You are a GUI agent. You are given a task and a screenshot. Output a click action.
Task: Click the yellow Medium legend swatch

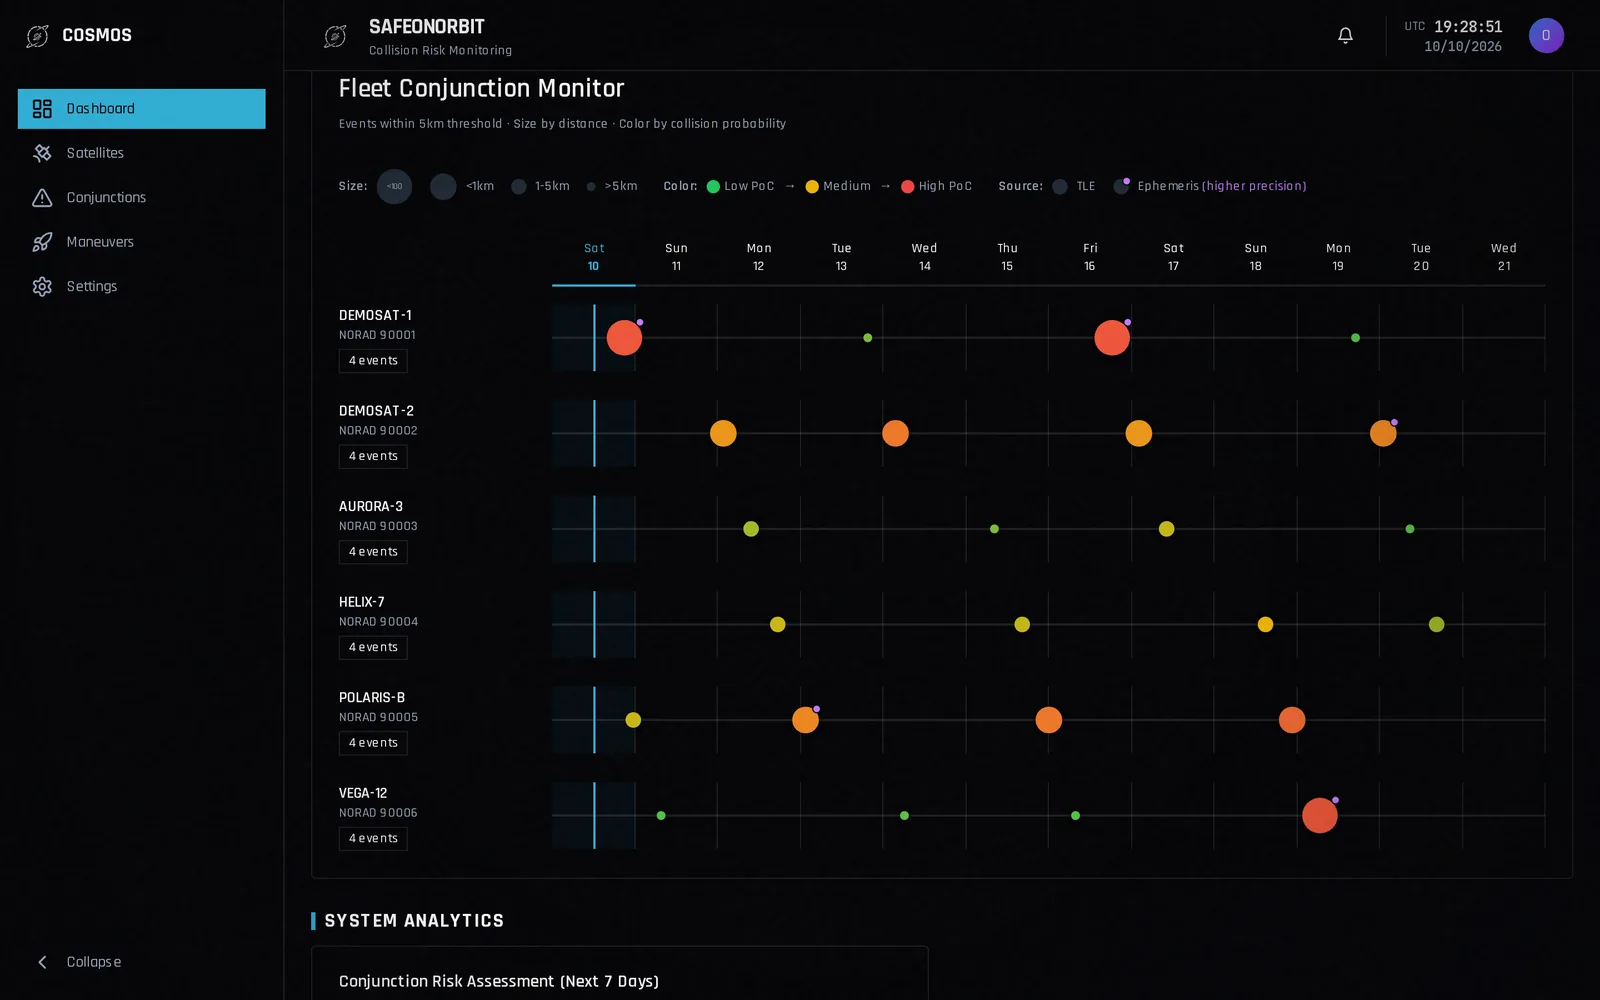coord(812,186)
